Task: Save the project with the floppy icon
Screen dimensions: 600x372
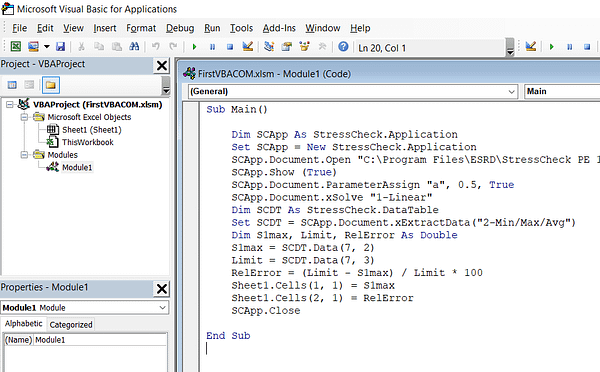Action: click(x=60, y=47)
